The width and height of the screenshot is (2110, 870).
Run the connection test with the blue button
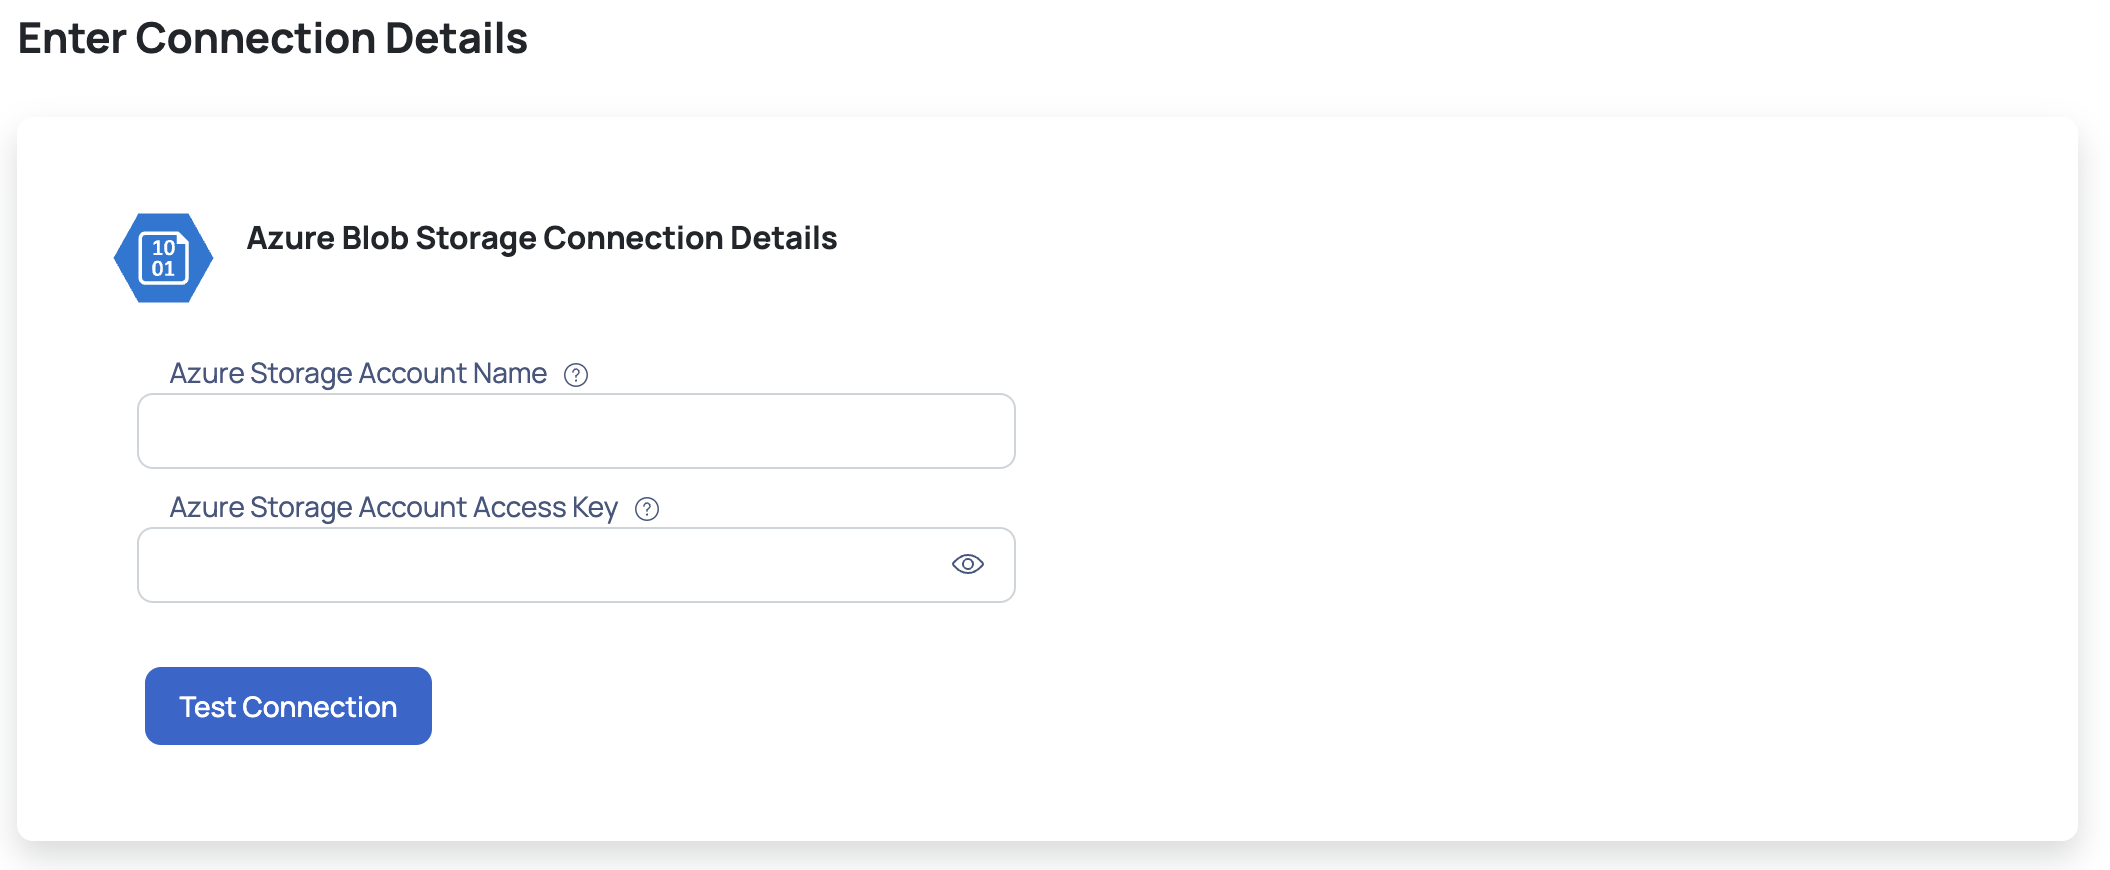pos(288,706)
